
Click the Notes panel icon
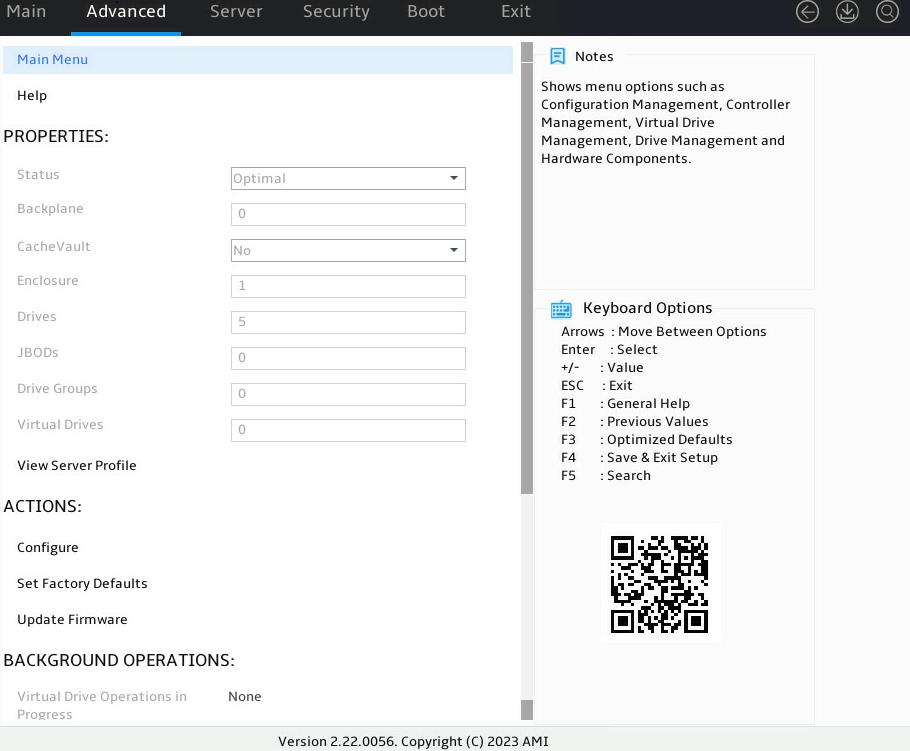coord(557,56)
